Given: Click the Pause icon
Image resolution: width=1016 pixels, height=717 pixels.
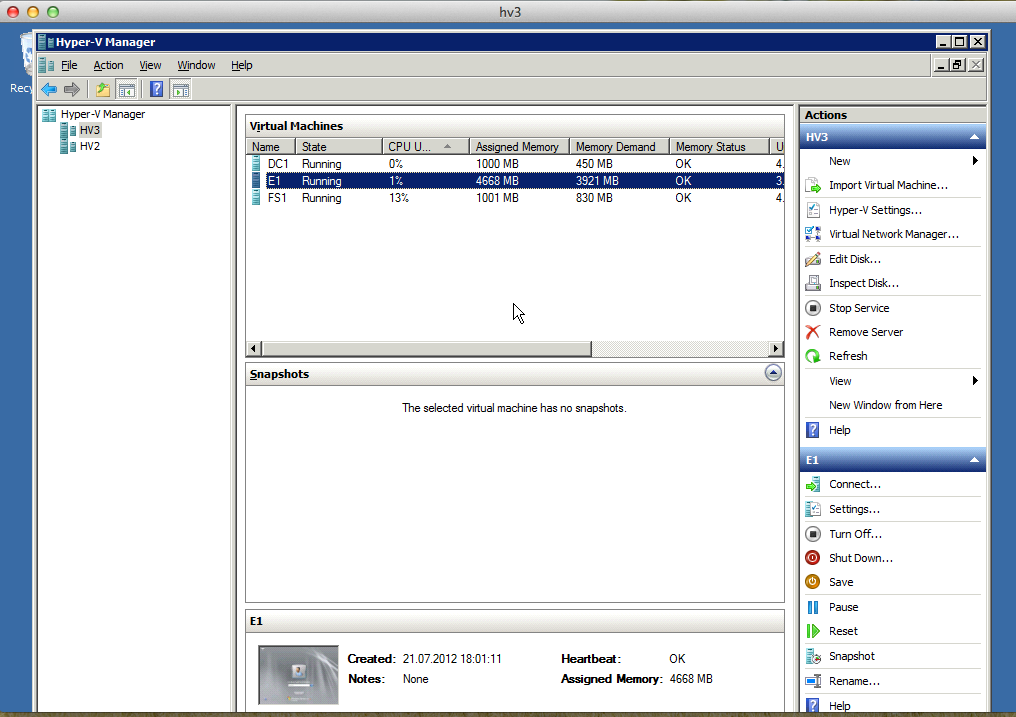Looking at the screenshot, I should (813, 607).
